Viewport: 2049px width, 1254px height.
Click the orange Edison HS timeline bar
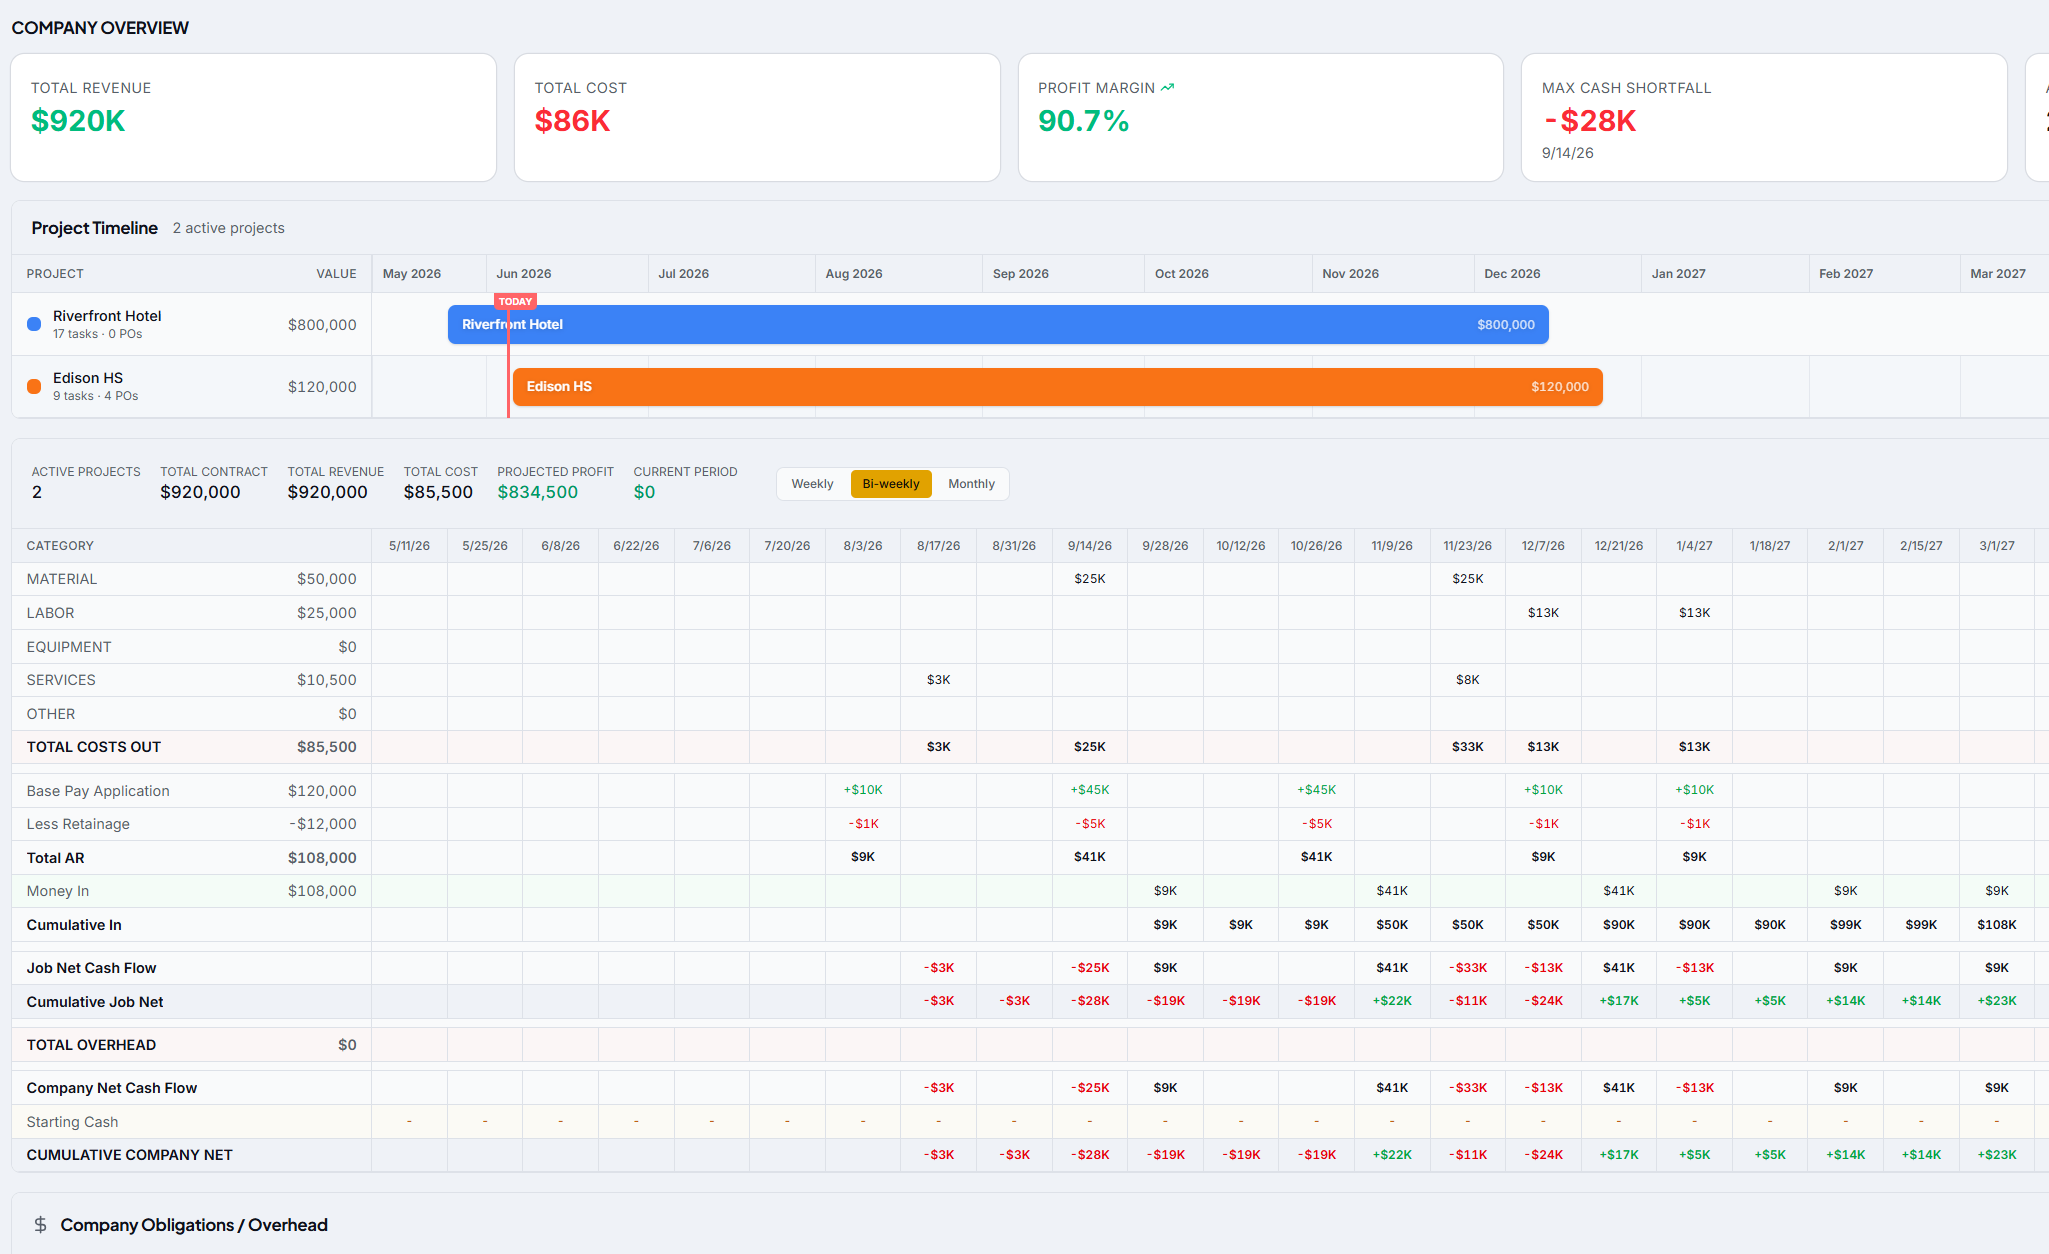pyautogui.click(x=1058, y=387)
